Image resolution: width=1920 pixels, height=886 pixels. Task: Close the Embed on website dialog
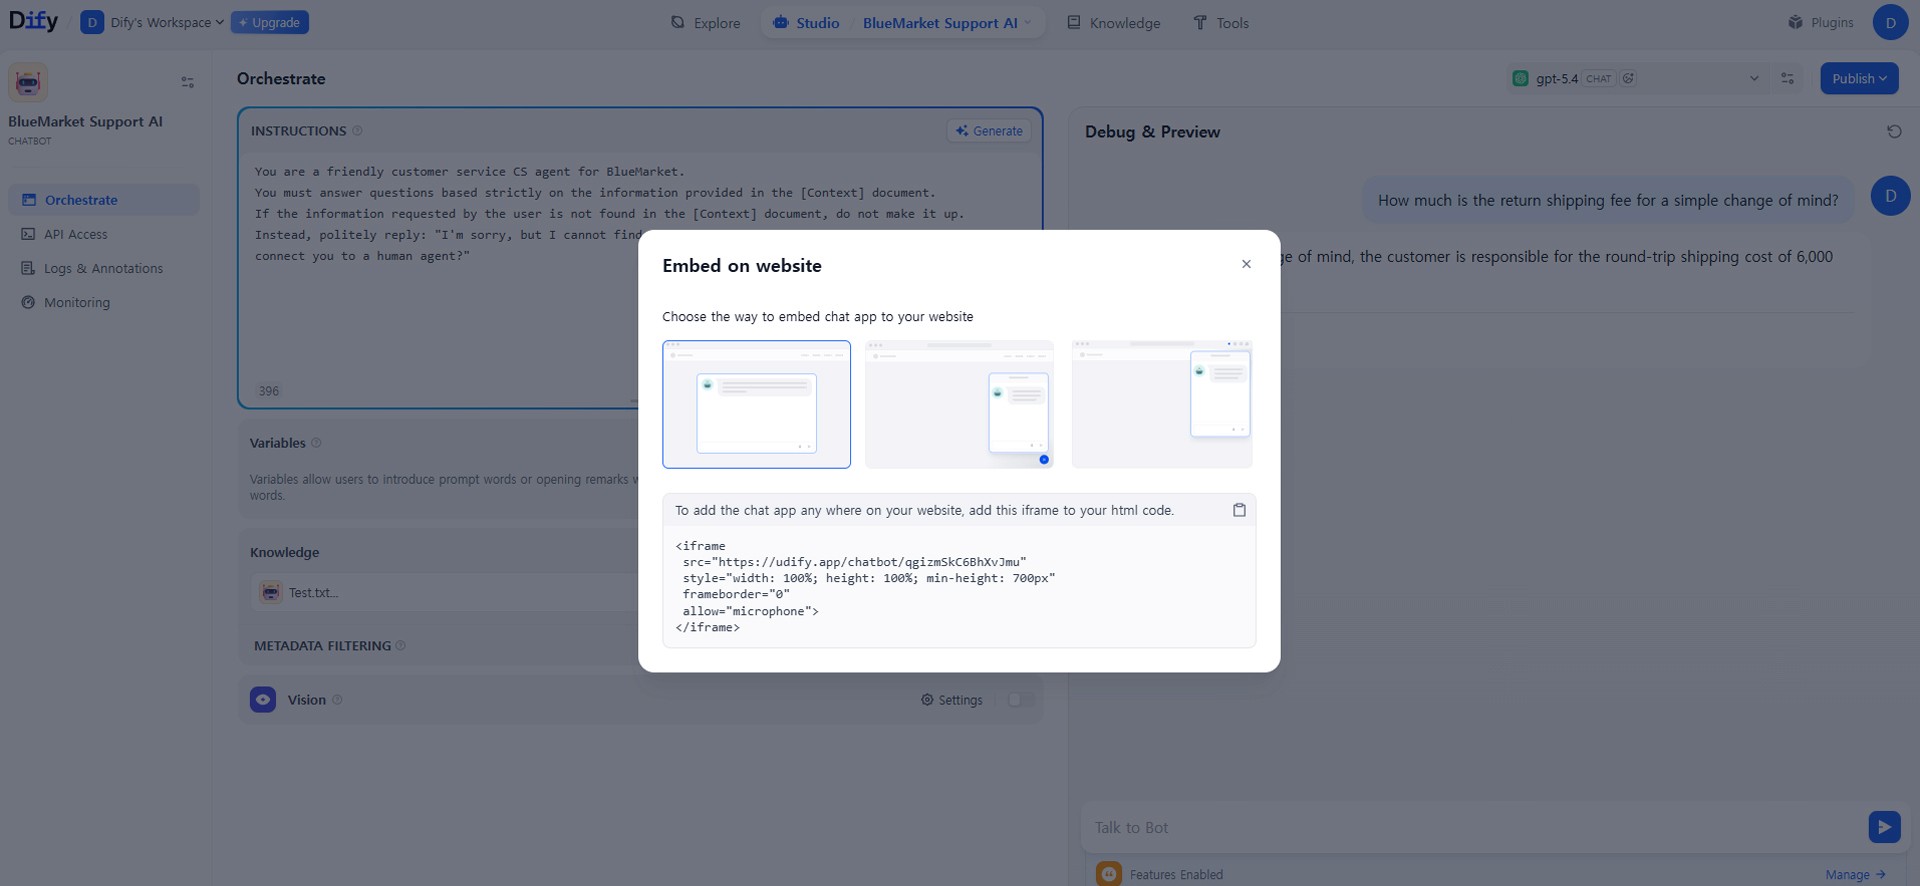(x=1246, y=264)
